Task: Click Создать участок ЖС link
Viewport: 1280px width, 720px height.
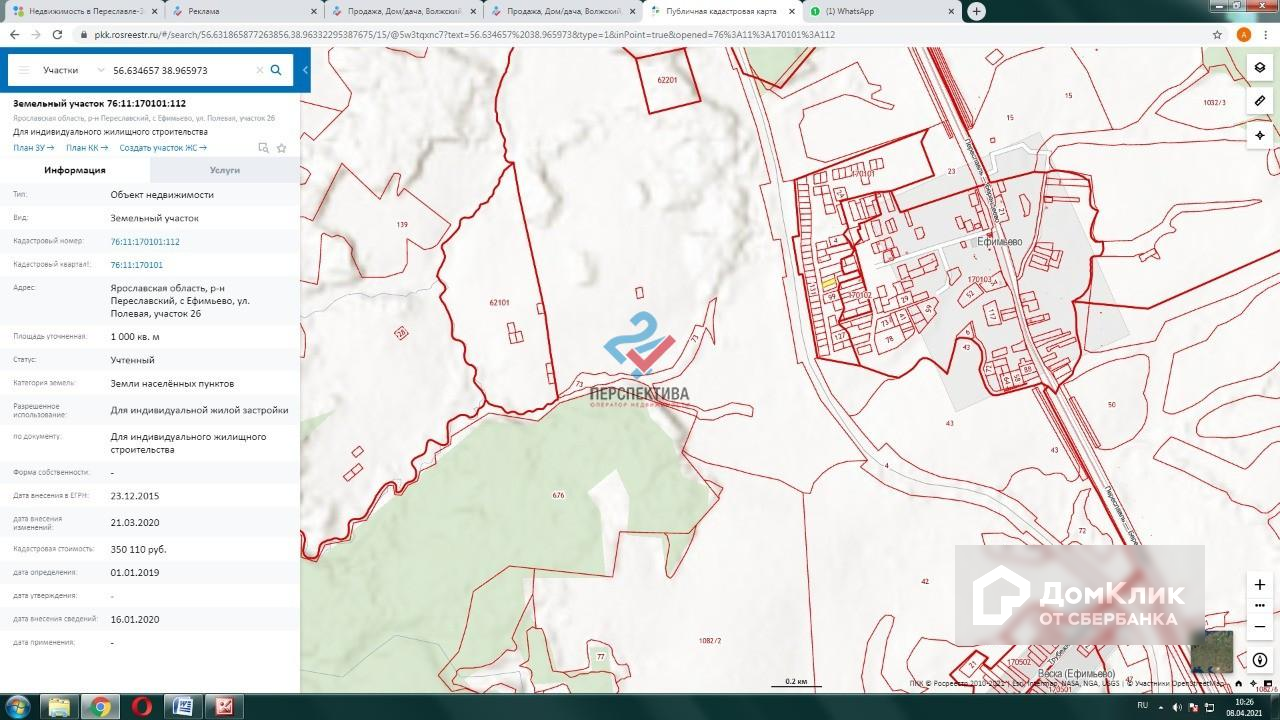Action: pos(163,148)
